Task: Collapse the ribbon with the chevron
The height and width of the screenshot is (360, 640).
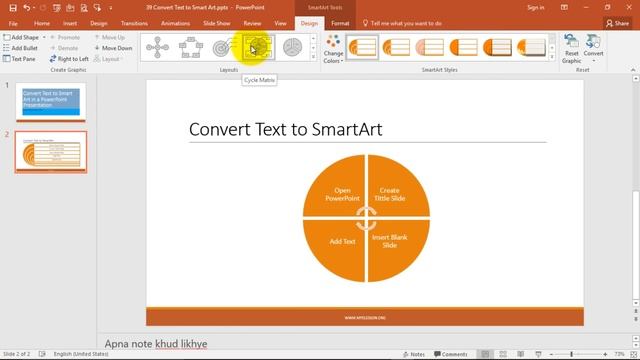Action: (x=633, y=70)
